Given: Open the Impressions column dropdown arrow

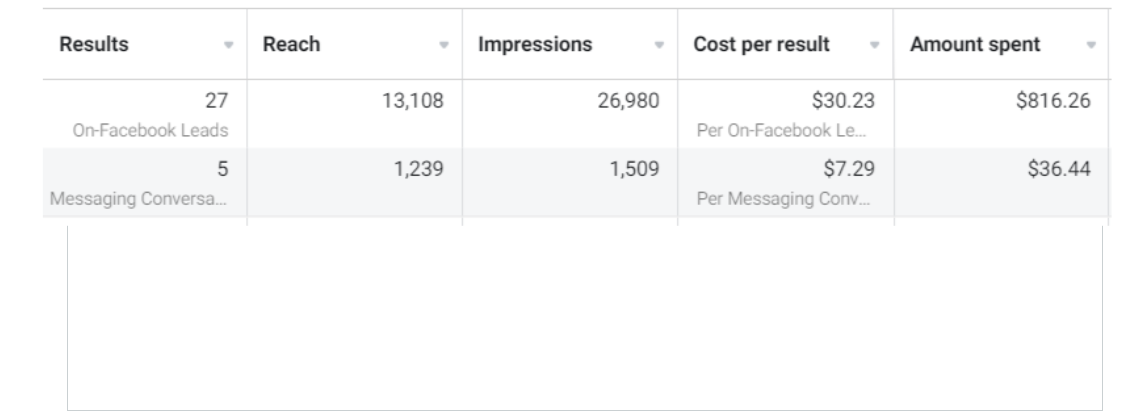Looking at the screenshot, I should point(659,46).
